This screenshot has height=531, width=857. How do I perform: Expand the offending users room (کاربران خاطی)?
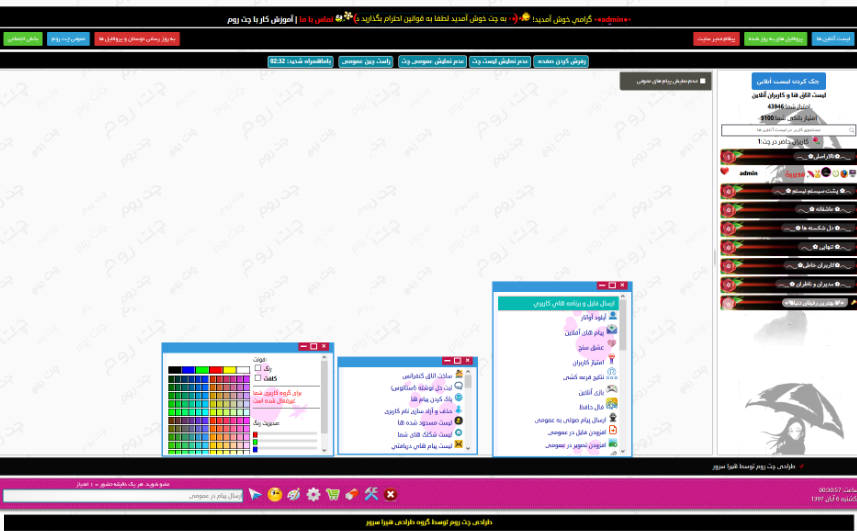788,266
